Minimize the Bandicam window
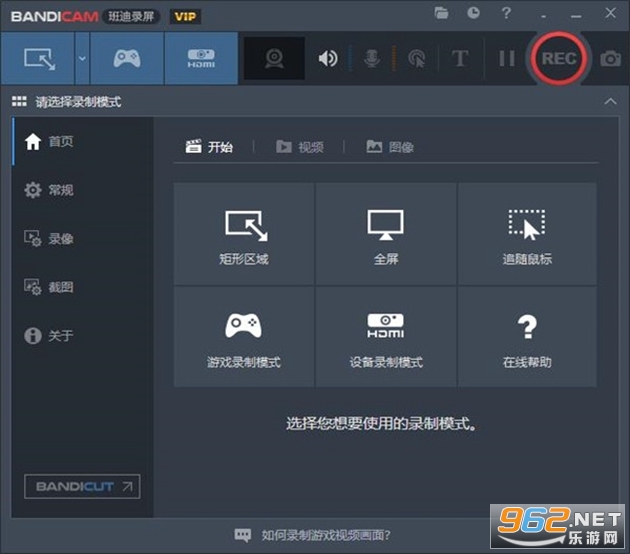 click(x=576, y=16)
